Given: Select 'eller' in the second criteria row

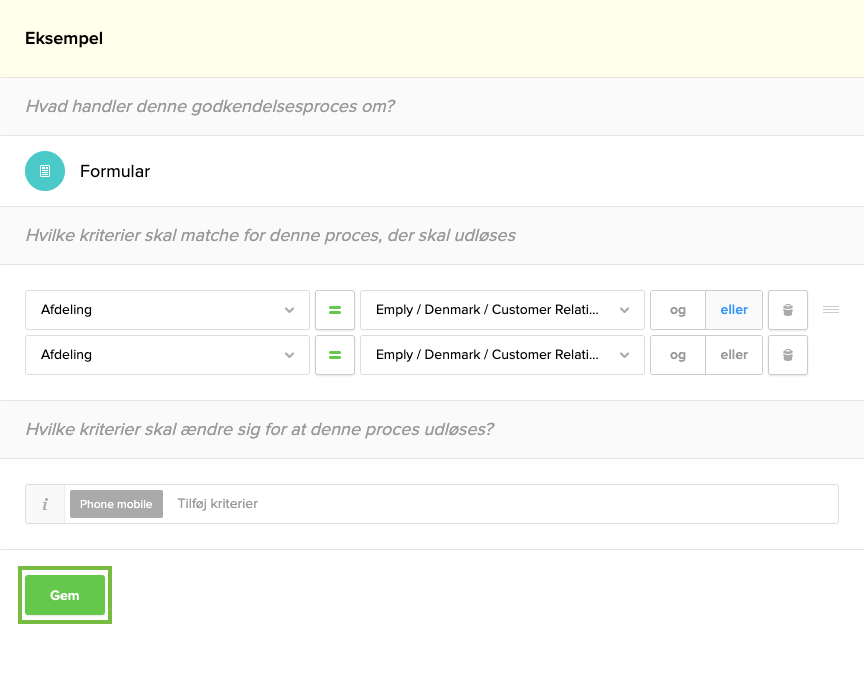Looking at the screenshot, I should pos(734,355).
